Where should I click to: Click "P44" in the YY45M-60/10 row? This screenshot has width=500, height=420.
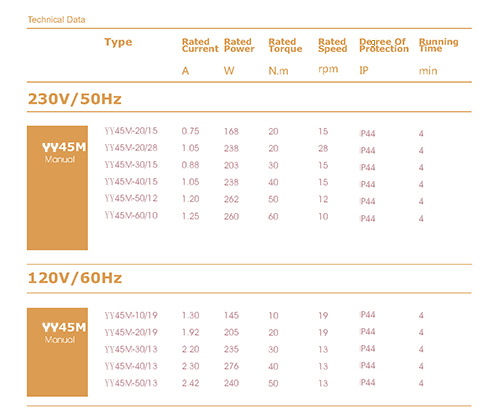368,218
